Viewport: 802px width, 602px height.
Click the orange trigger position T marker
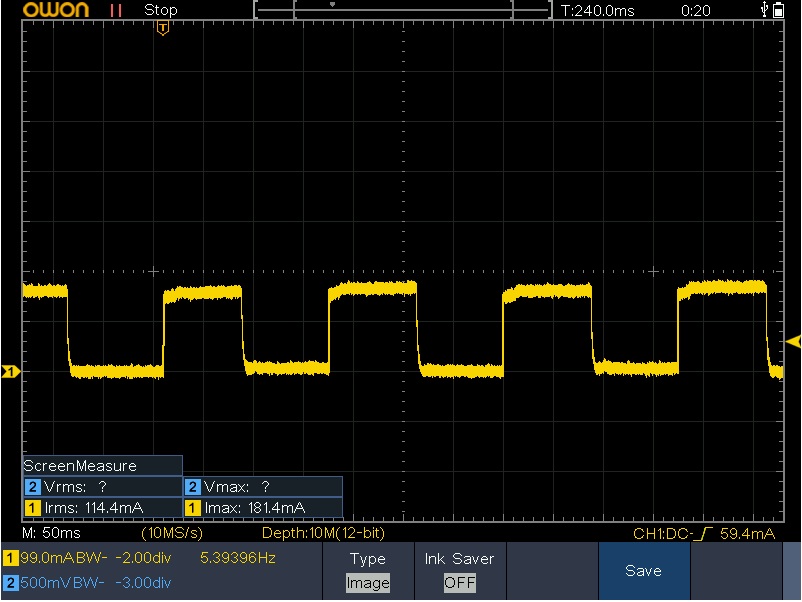[x=163, y=28]
